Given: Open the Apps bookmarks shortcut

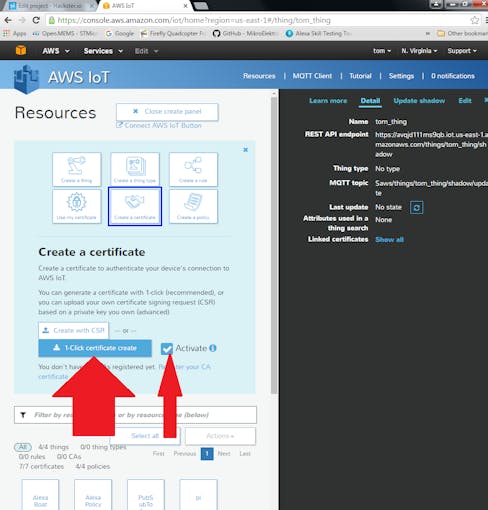Looking at the screenshot, I should tap(15, 34).
